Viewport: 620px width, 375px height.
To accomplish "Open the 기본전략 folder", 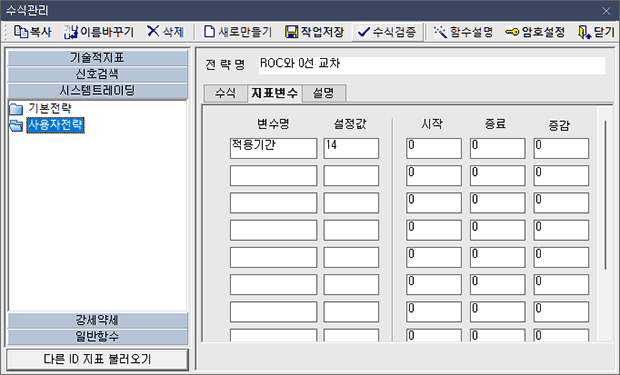I will tap(50, 108).
